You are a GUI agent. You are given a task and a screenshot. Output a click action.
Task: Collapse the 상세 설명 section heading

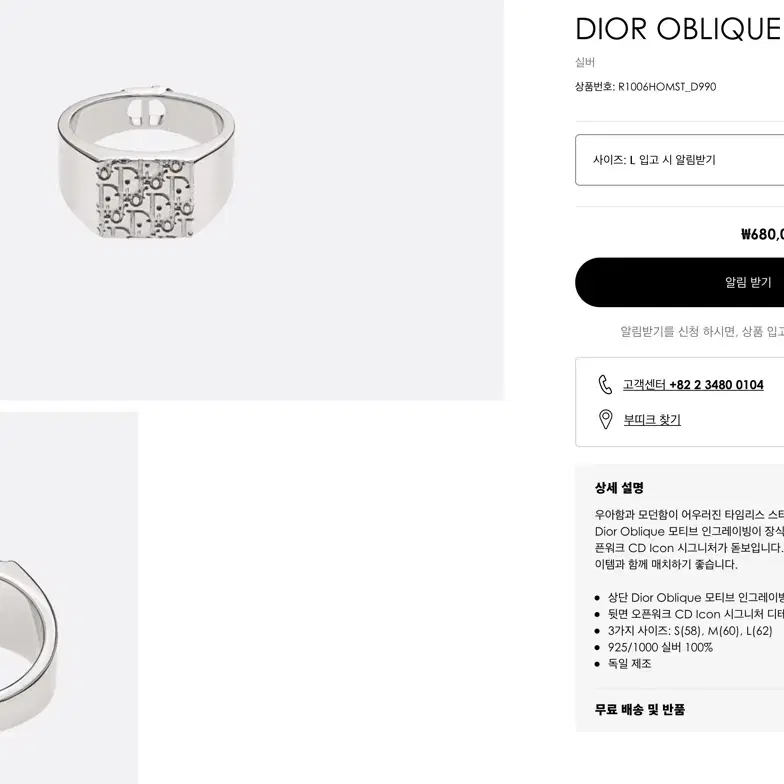coord(619,488)
